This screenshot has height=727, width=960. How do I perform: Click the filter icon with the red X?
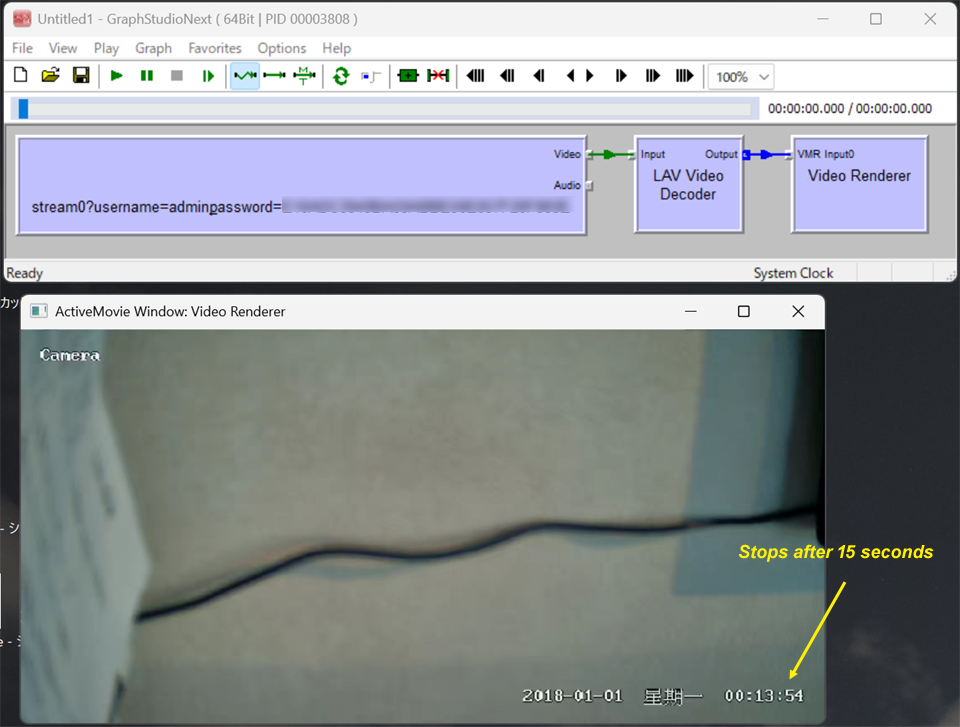tap(438, 76)
